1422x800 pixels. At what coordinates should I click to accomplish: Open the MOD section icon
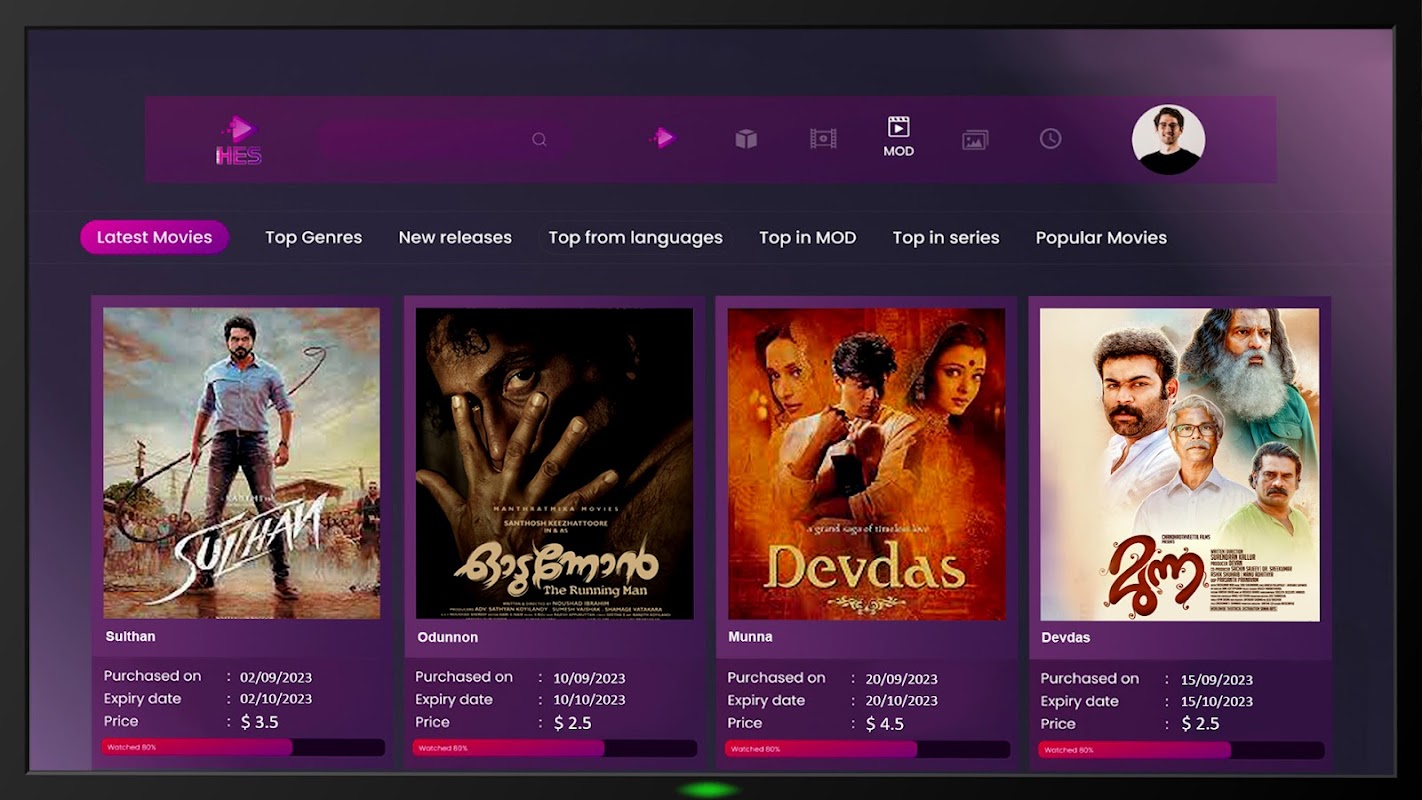(x=899, y=137)
